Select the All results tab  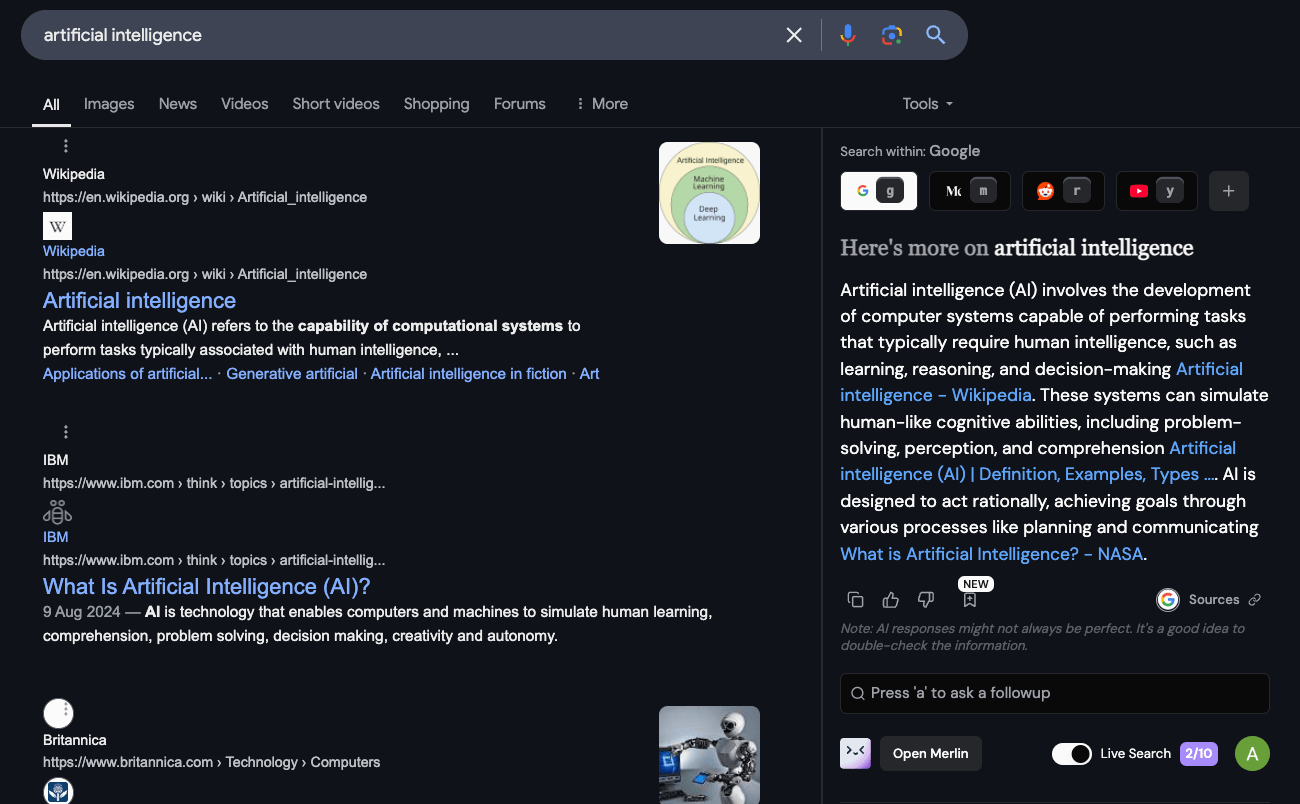tap(51, 104)
